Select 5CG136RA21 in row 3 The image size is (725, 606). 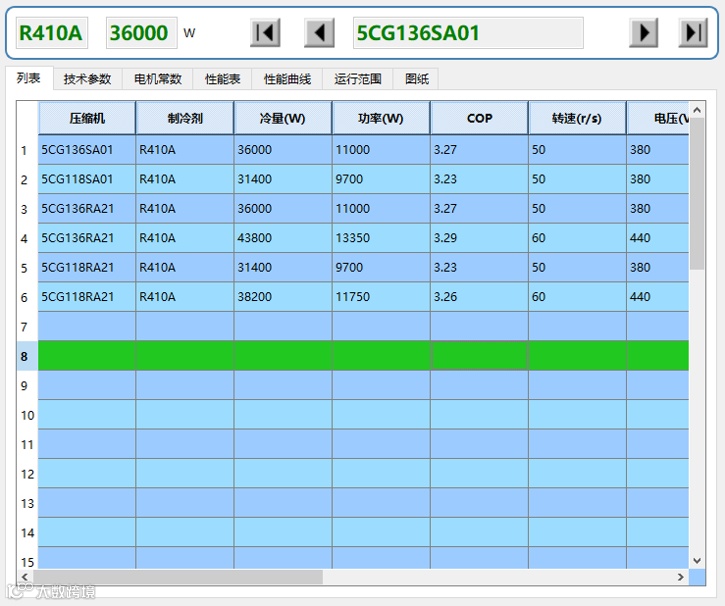[87, 208]
